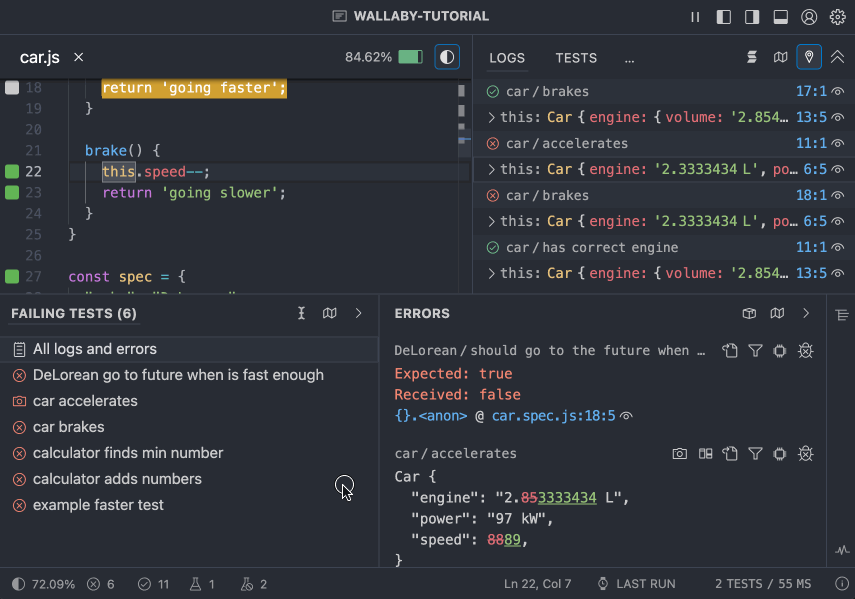This screenshot has height=599, width=855.
Task: Toggle the coverage contrast button
Action: [447, 57]
